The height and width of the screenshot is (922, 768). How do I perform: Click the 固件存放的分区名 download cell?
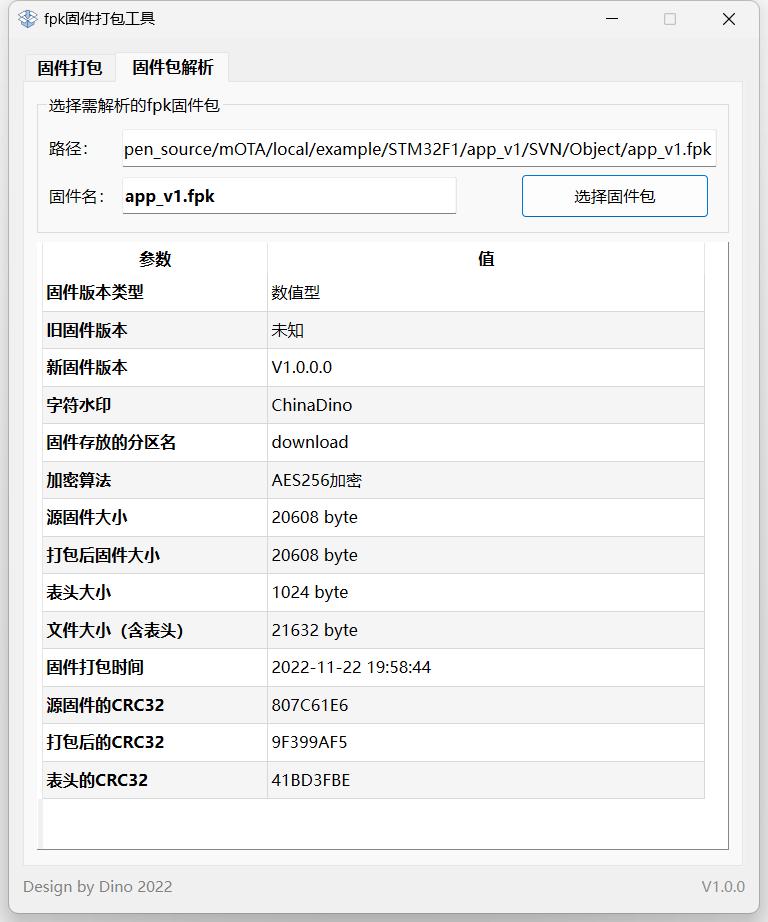[486, 442]
